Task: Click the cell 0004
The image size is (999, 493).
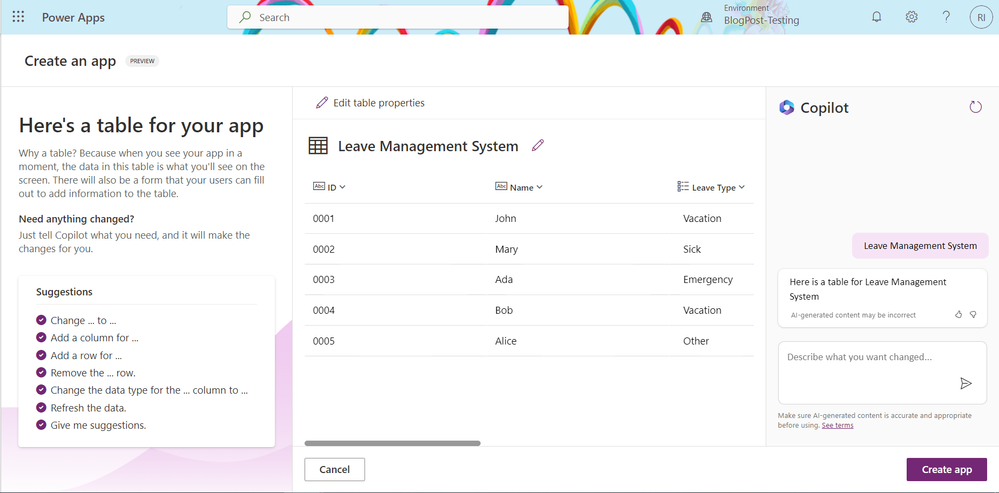Action: [x=324, y=310]
